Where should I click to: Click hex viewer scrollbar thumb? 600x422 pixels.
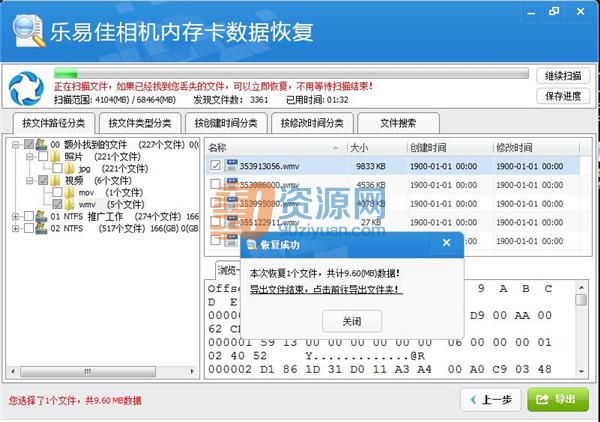[581, 299]
